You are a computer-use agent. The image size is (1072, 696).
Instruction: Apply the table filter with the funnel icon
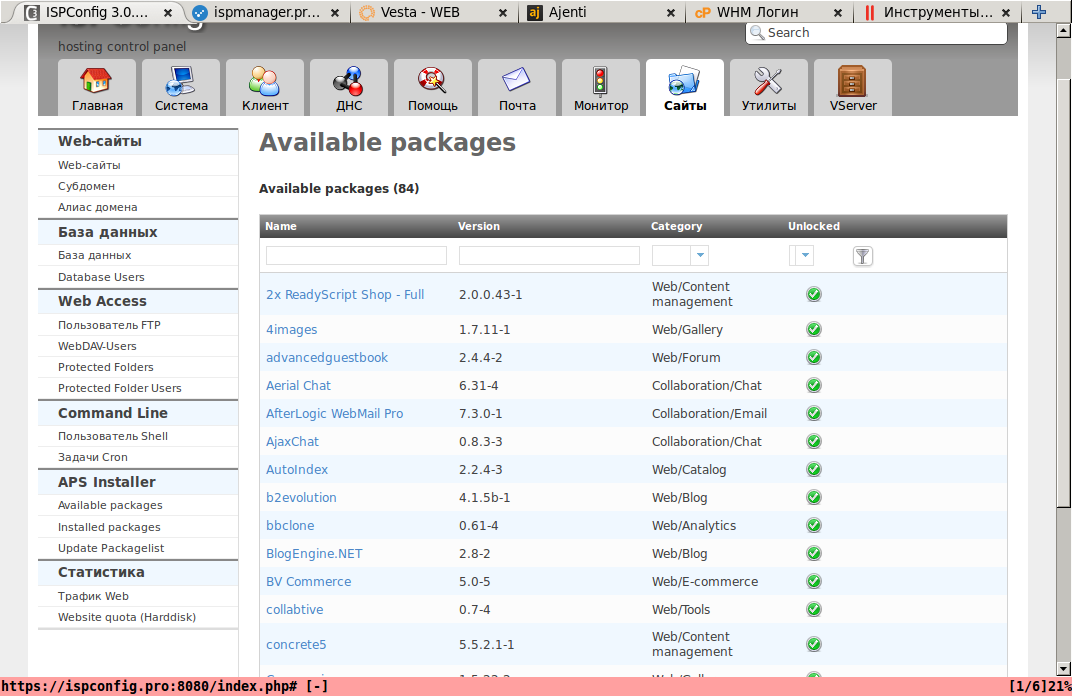pyautogui.click(x=862, y=256)
